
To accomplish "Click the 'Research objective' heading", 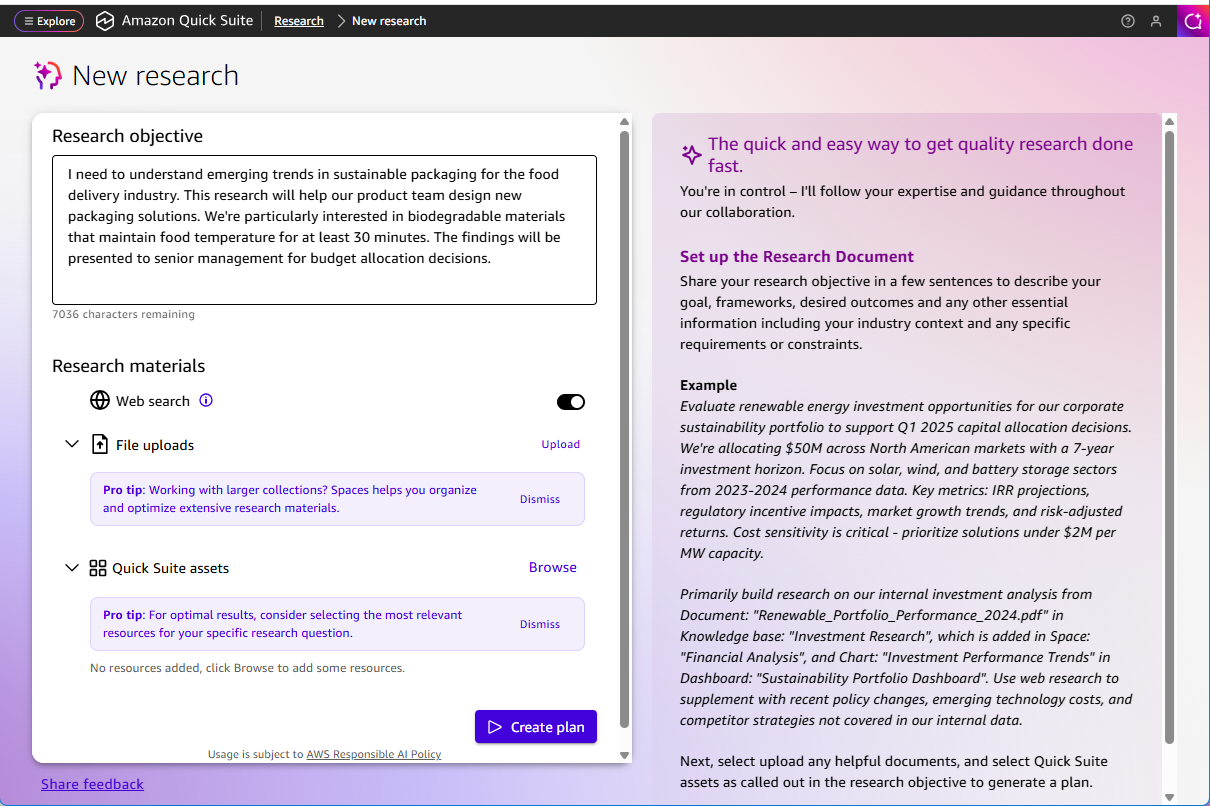I will pyautogui.click(x=127, y=136).
